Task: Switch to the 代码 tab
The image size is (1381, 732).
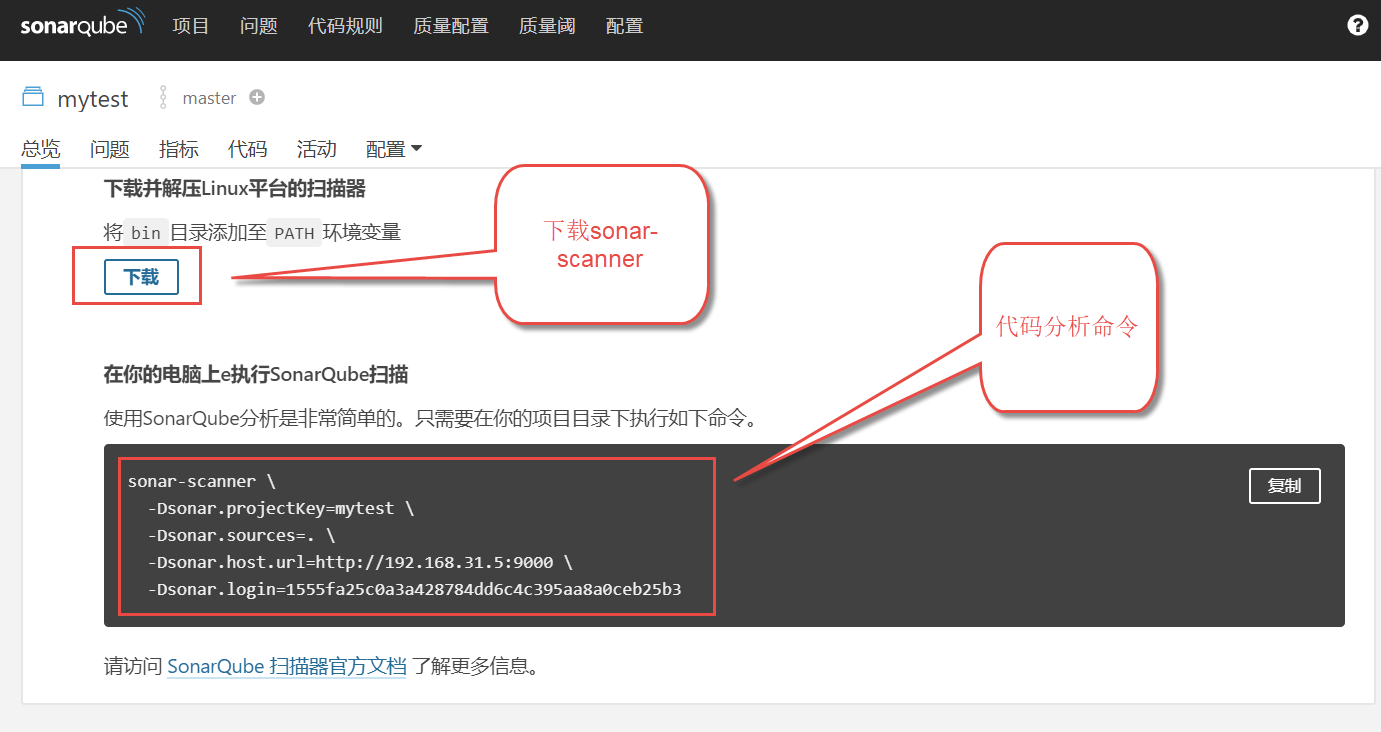Action: [248, 149]
